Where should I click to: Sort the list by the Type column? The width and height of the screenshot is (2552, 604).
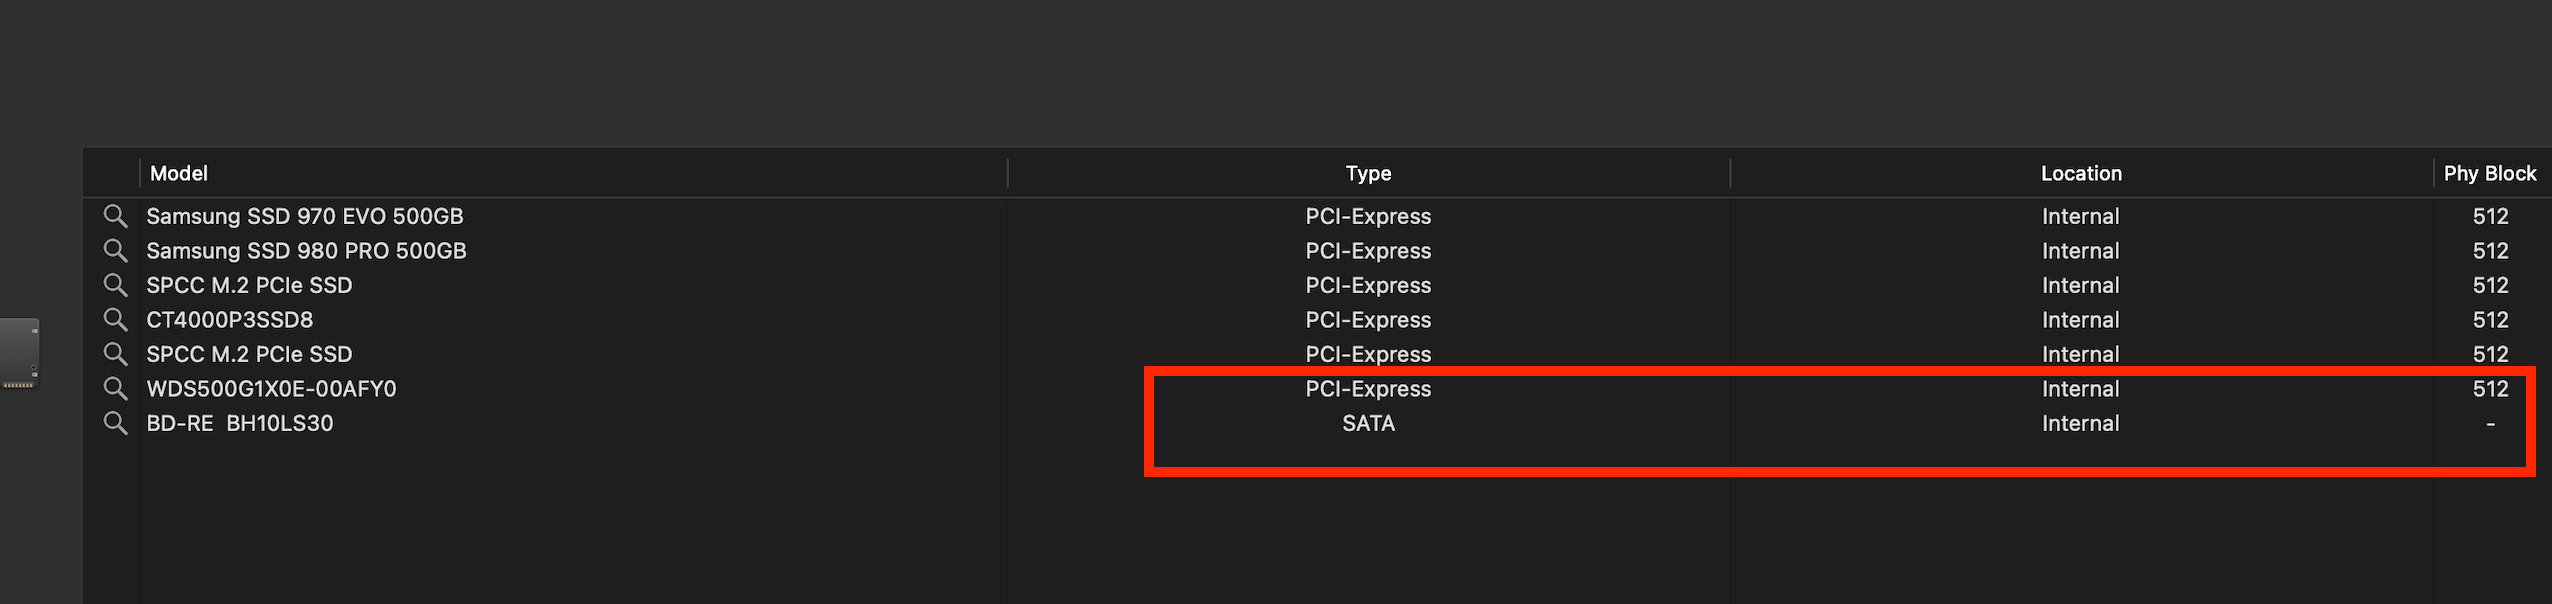pos(1367,173)
